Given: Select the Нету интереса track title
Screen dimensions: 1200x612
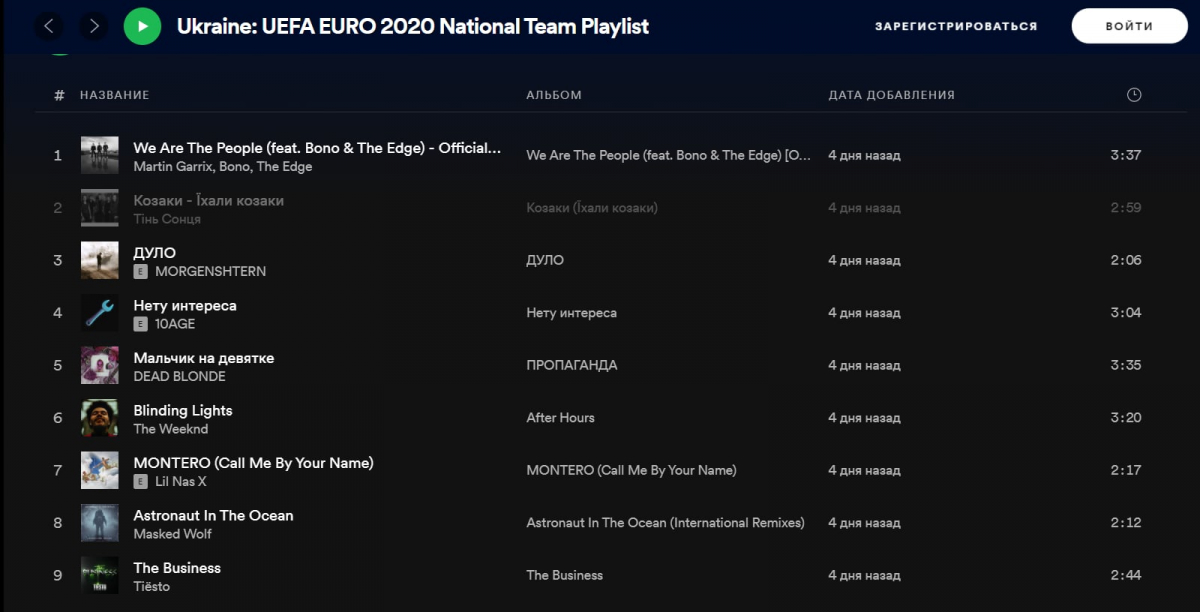Looking at the screenshot, I should click(x=185, y=305).
